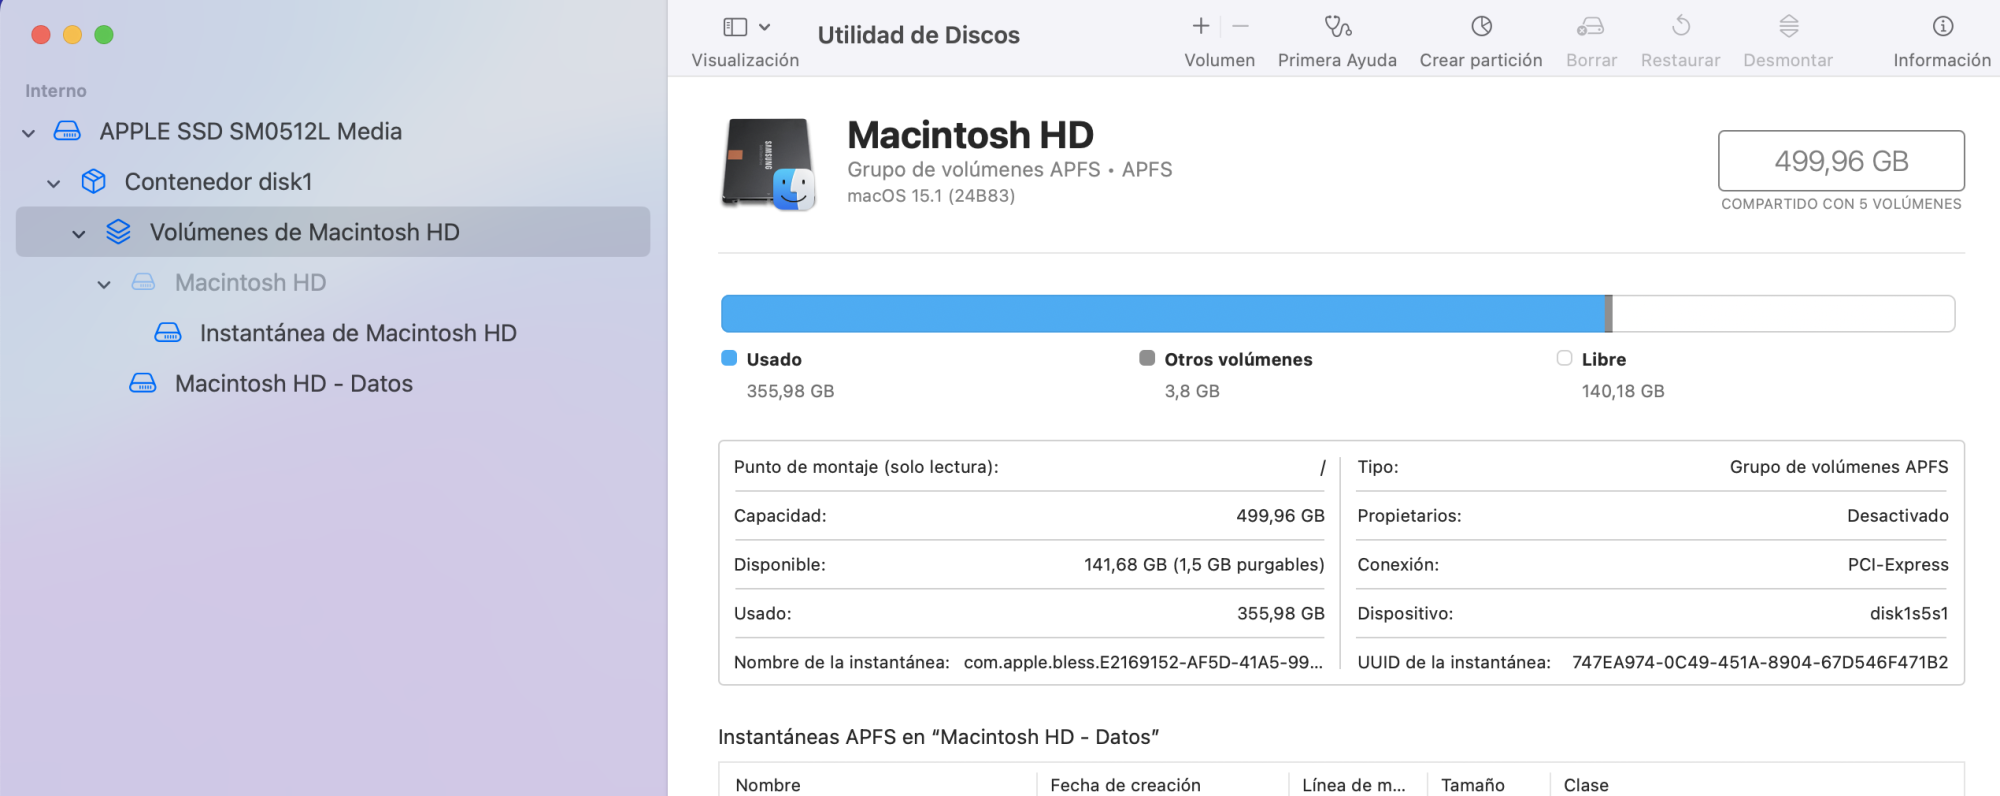The width and height of the screenshot is (2000, 796).
Task: Click the Primera Ayuda toolbar label
Action: [x=1337, y=60]
